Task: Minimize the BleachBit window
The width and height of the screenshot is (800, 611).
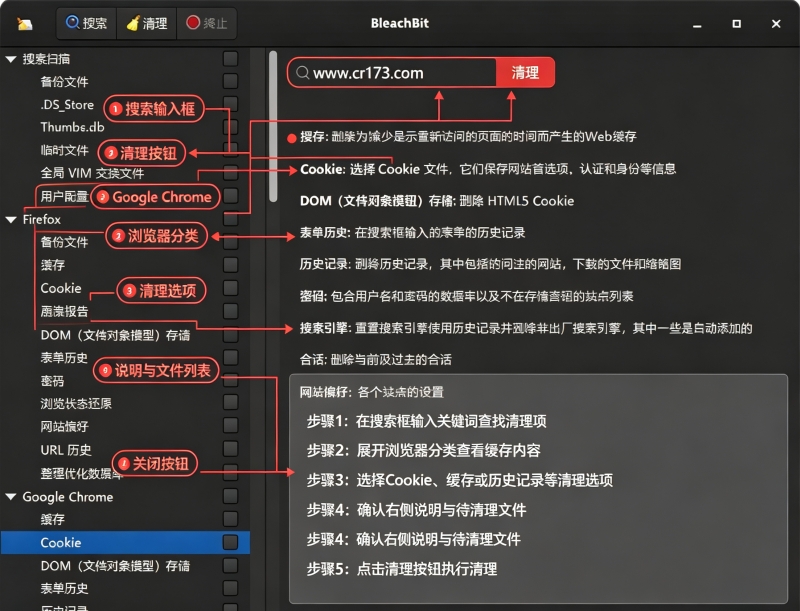Action: point(697,24)
